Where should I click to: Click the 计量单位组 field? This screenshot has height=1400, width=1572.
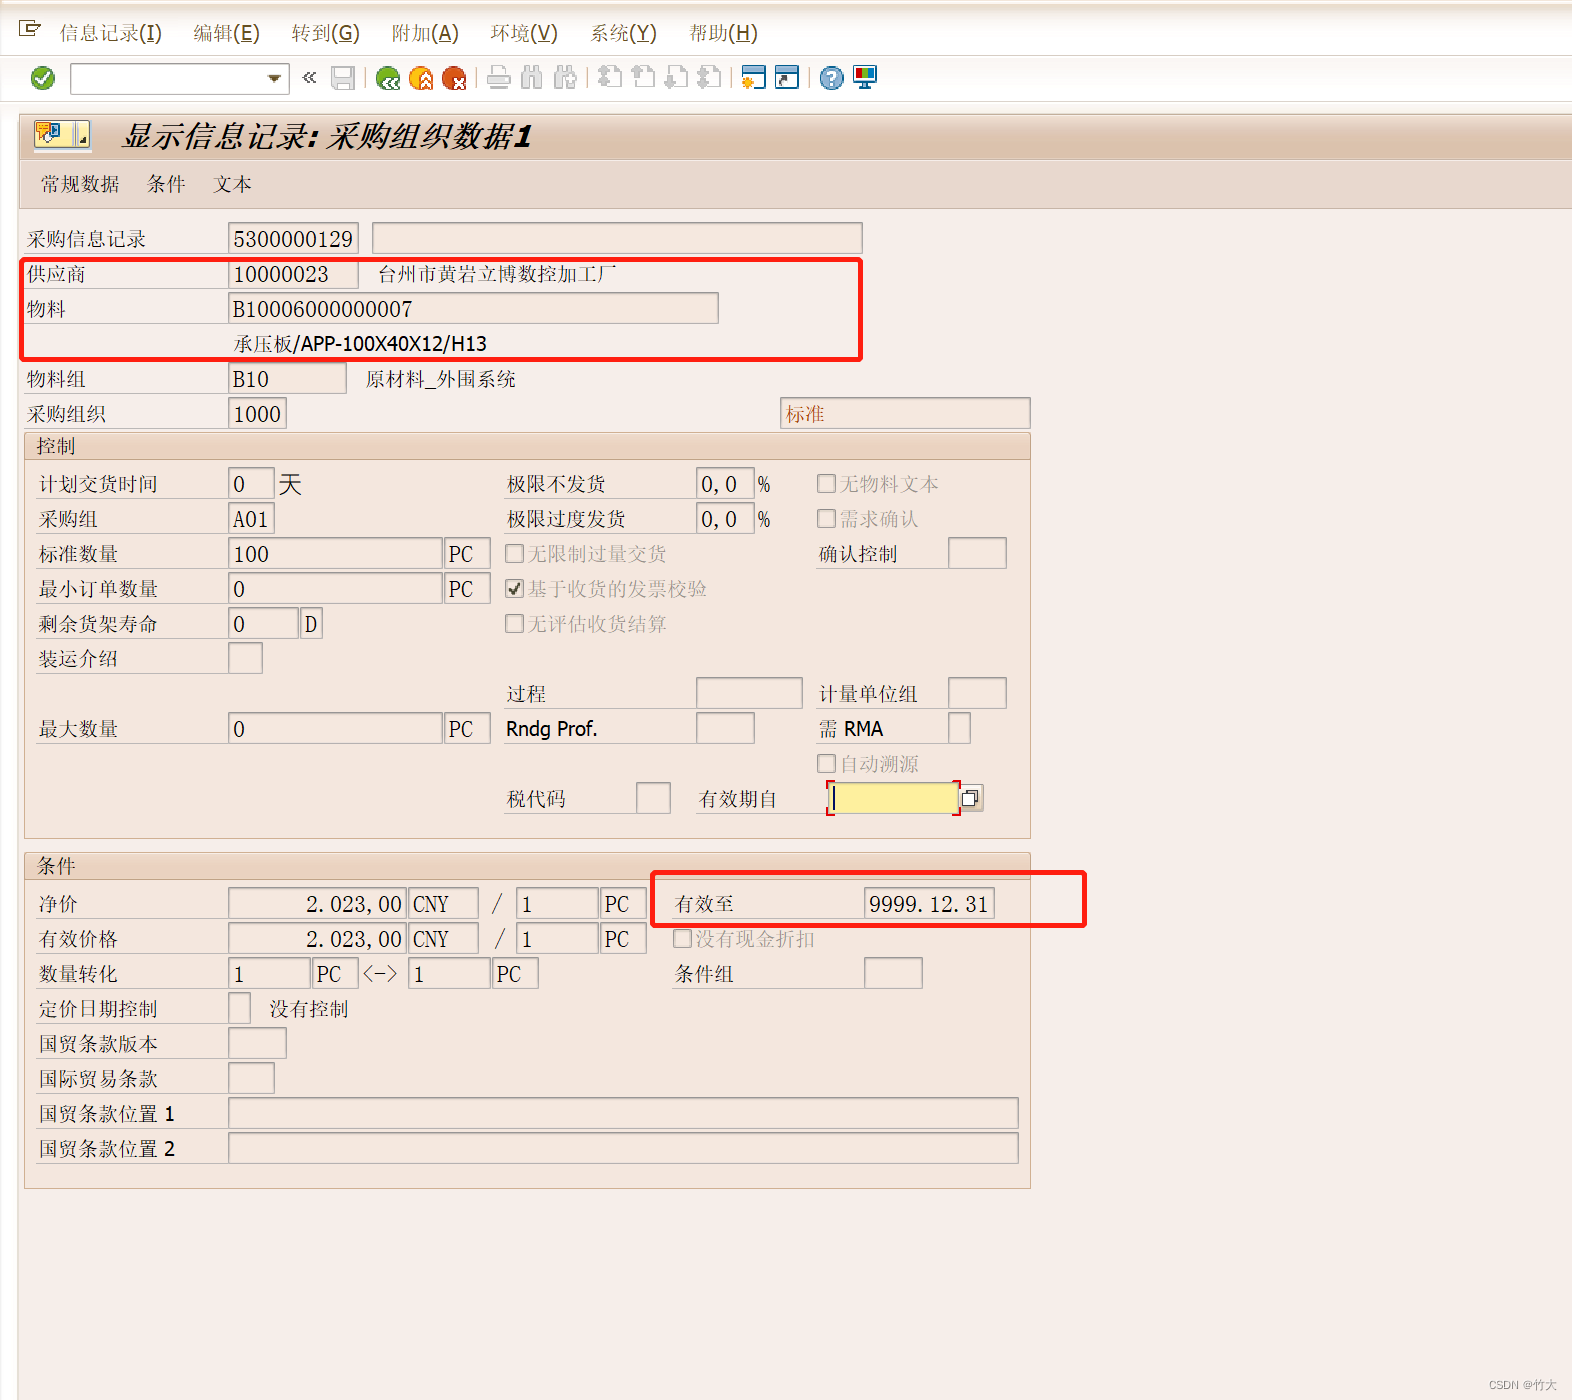tap(977, 693)
